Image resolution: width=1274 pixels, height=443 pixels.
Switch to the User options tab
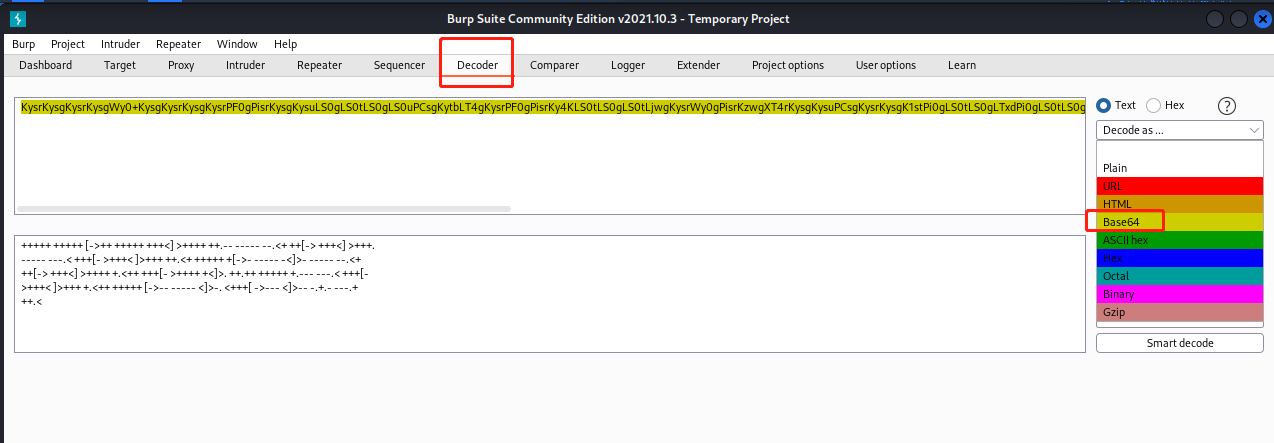tap(886, 65)
